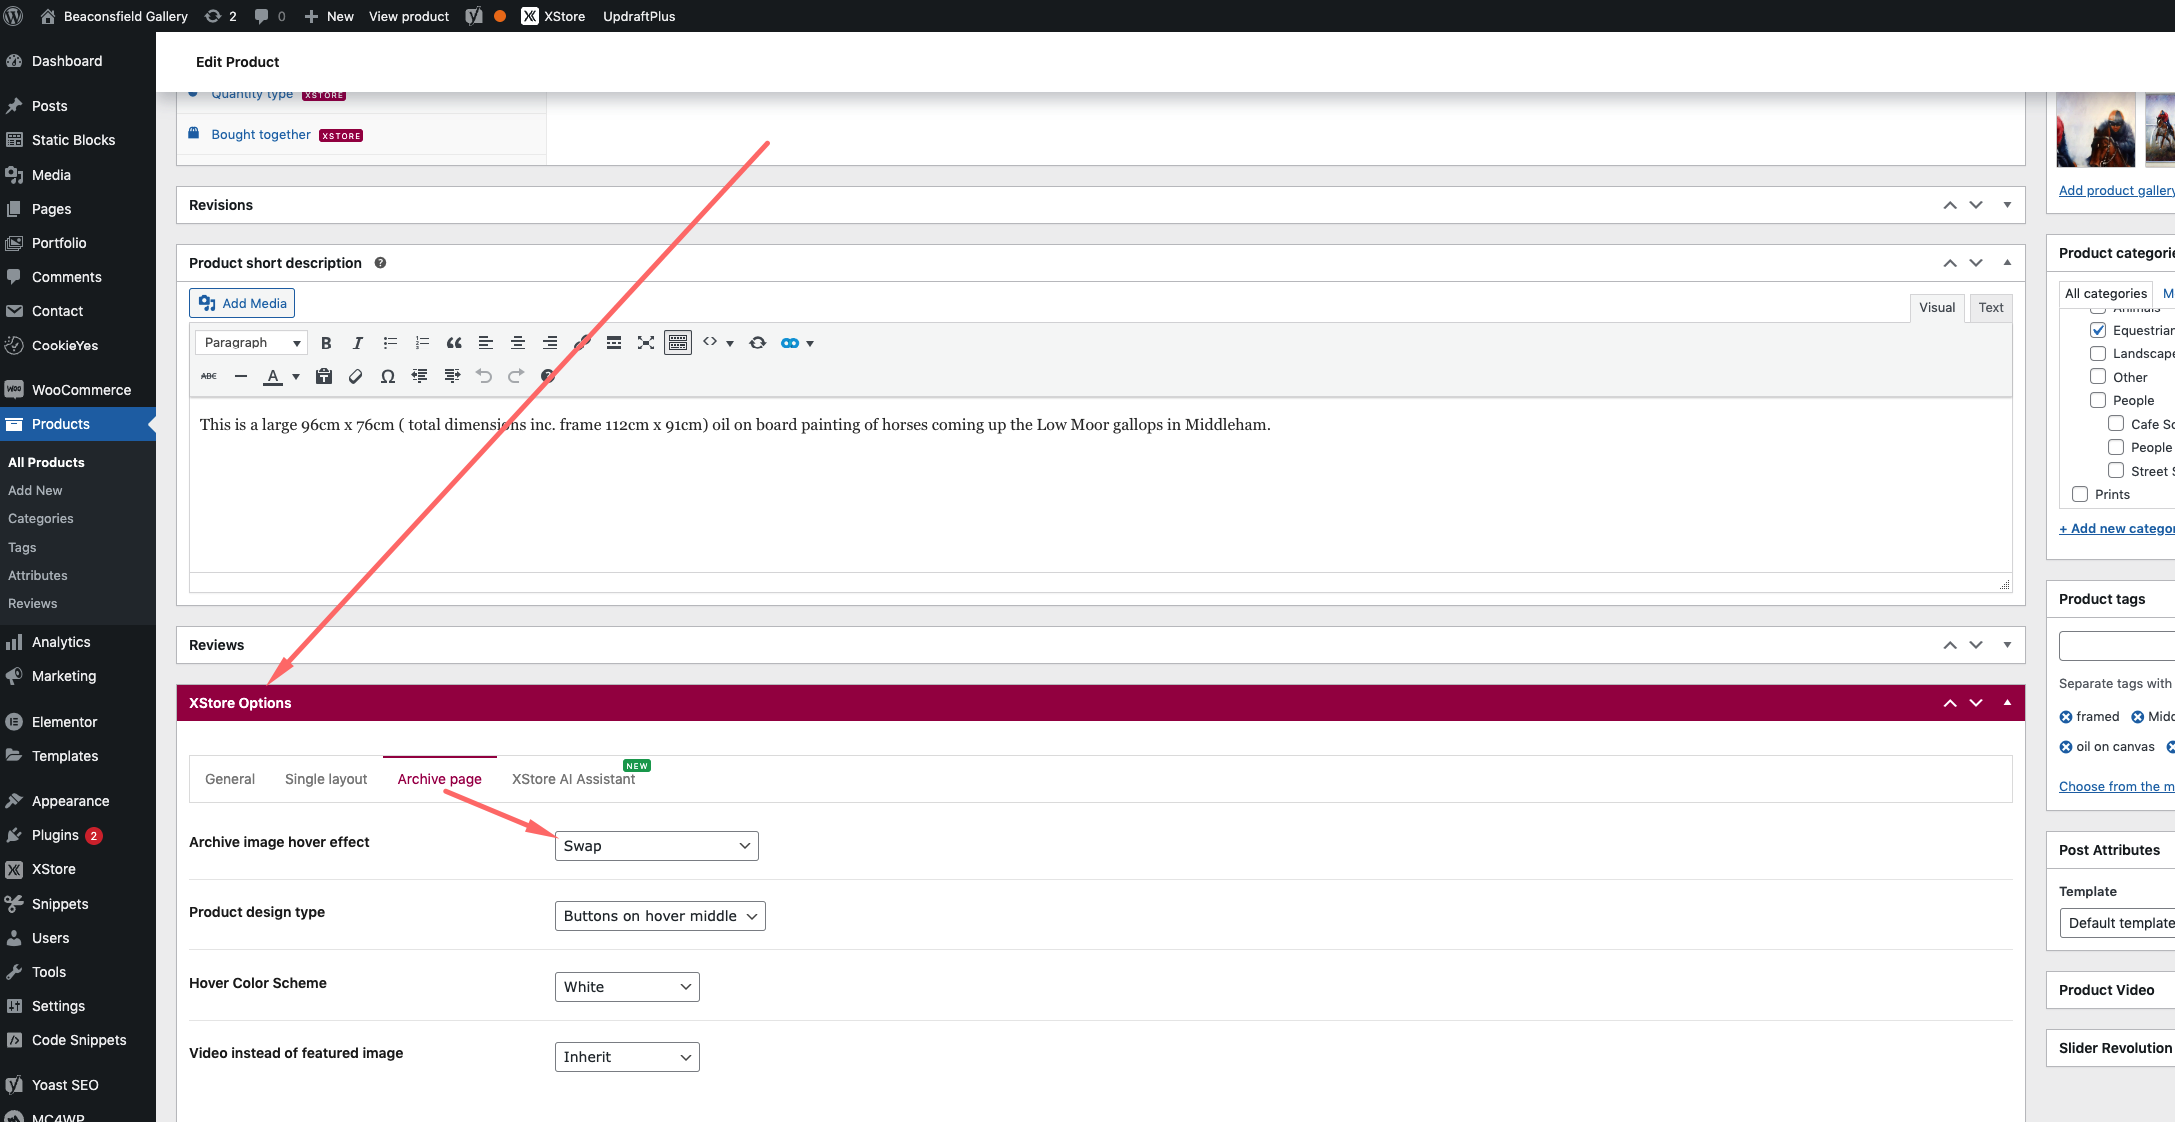This screenshot has width=2175, height=1122.
Task: Uncheck the Equestrian category
Action: (x=2098, y=330)
